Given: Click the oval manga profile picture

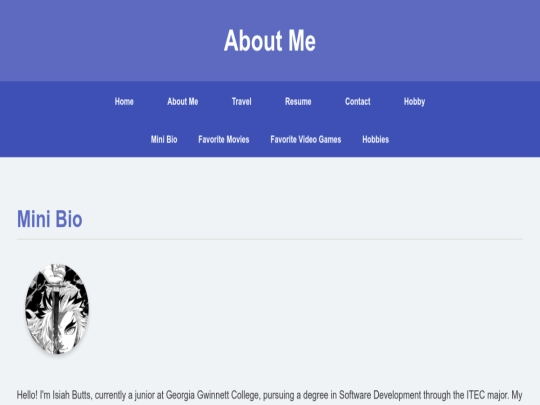Looking at the screenshot, I should (57, 309).
